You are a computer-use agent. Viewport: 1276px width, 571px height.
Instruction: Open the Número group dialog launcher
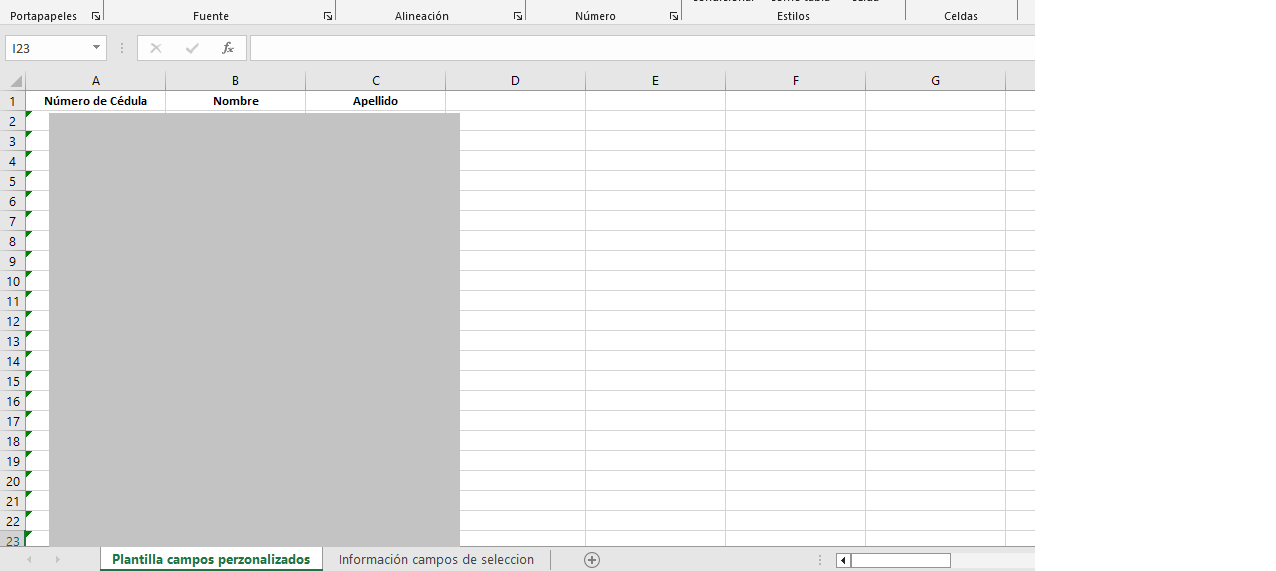673,16
